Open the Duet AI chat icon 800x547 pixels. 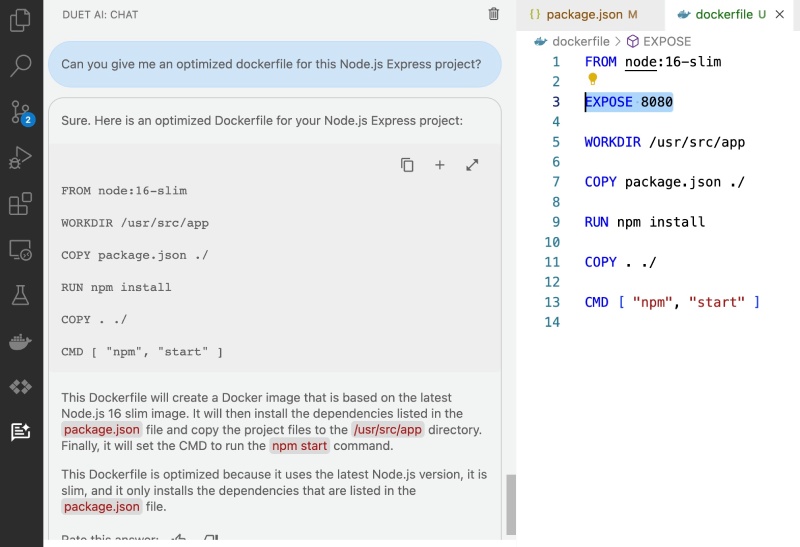[20, 432]
